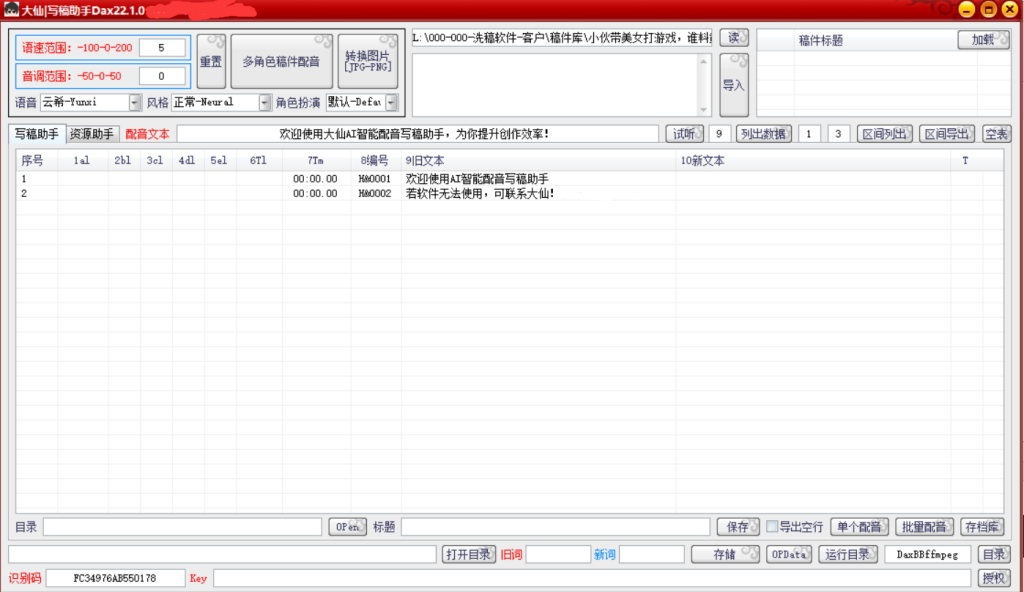Switch to the 资源助手 tab
Image resolution: width=1024 pixels, height=592 pixels.
92,134
